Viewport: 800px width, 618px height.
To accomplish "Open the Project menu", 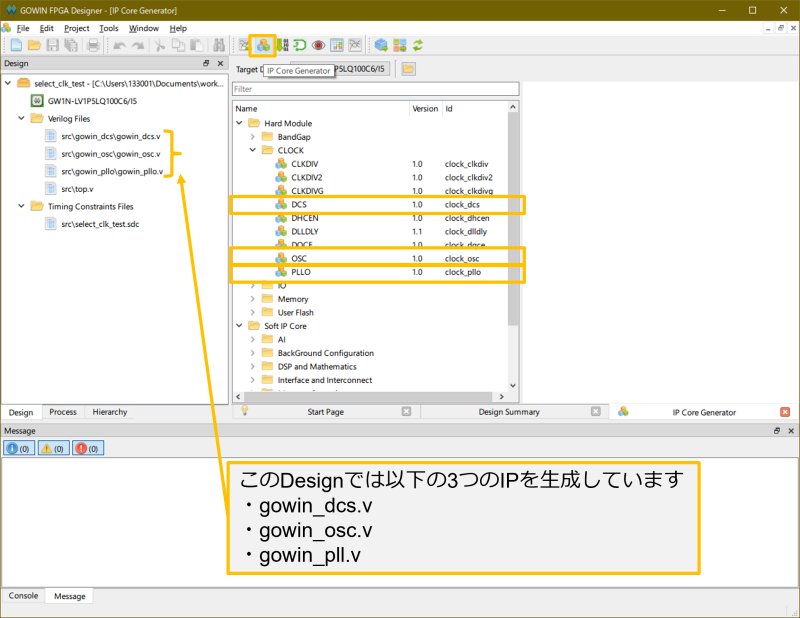I will (77, 28).
